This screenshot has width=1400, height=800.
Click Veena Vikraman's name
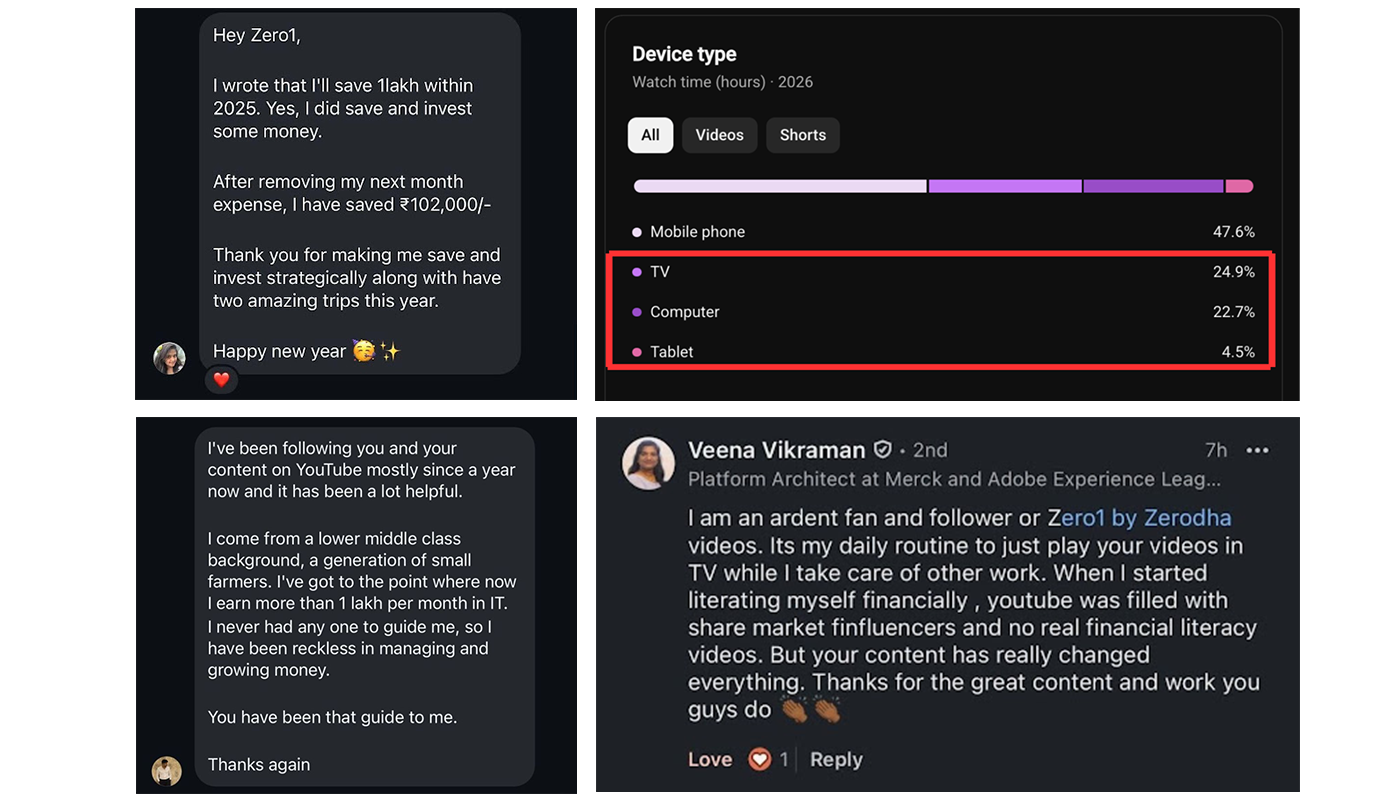point(778,450)
